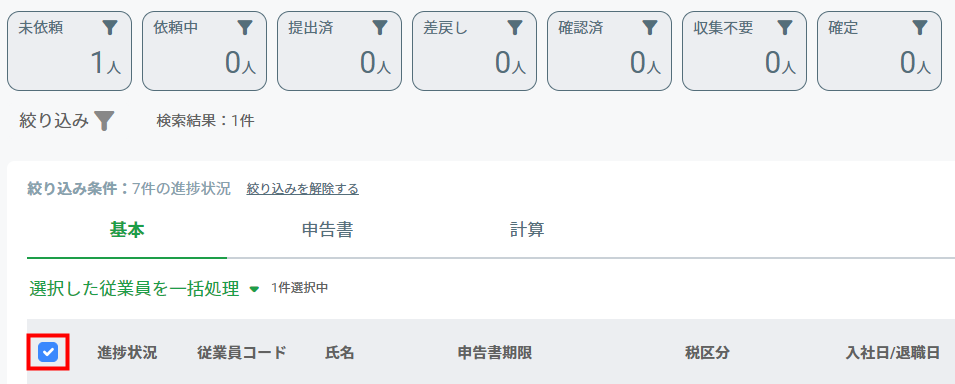Click the funnel icon on 提出済 card
Viewport: 955px width, 384px height.
380,27
